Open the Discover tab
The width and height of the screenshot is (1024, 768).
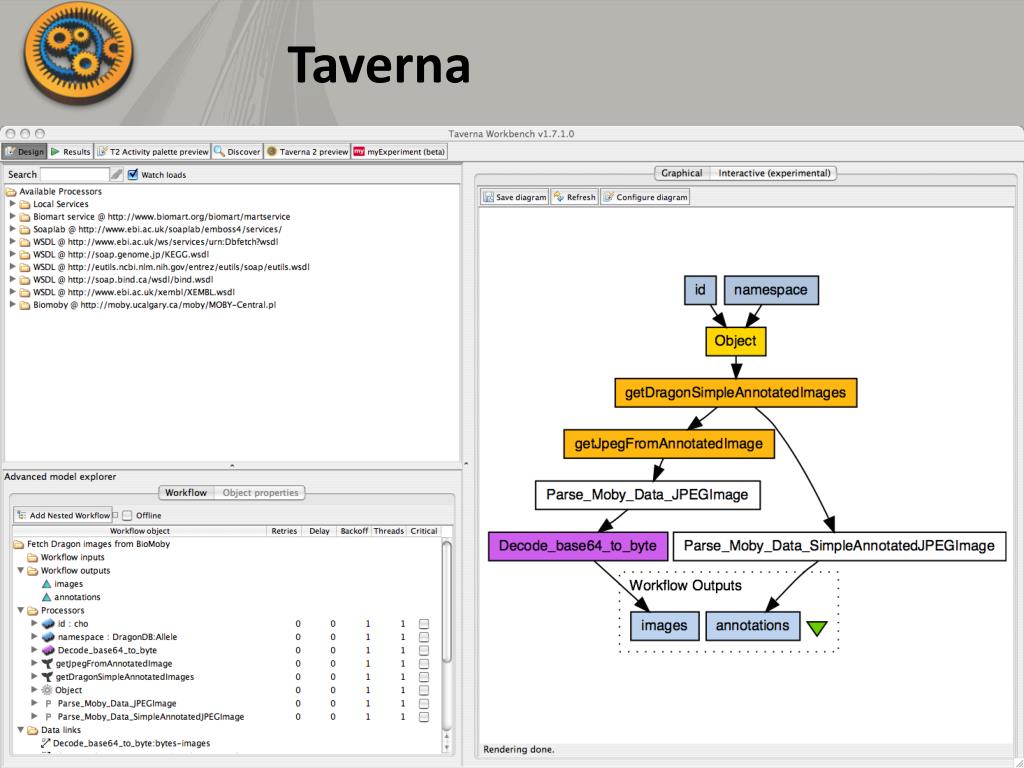click(x=237, y=152)
